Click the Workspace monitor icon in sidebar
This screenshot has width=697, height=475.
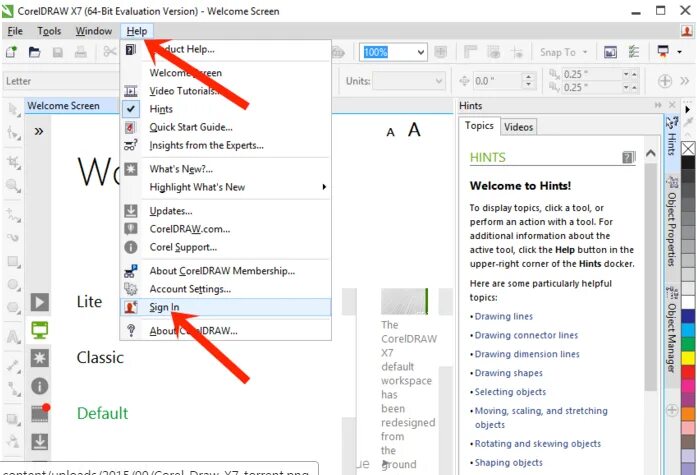point(40,330)
